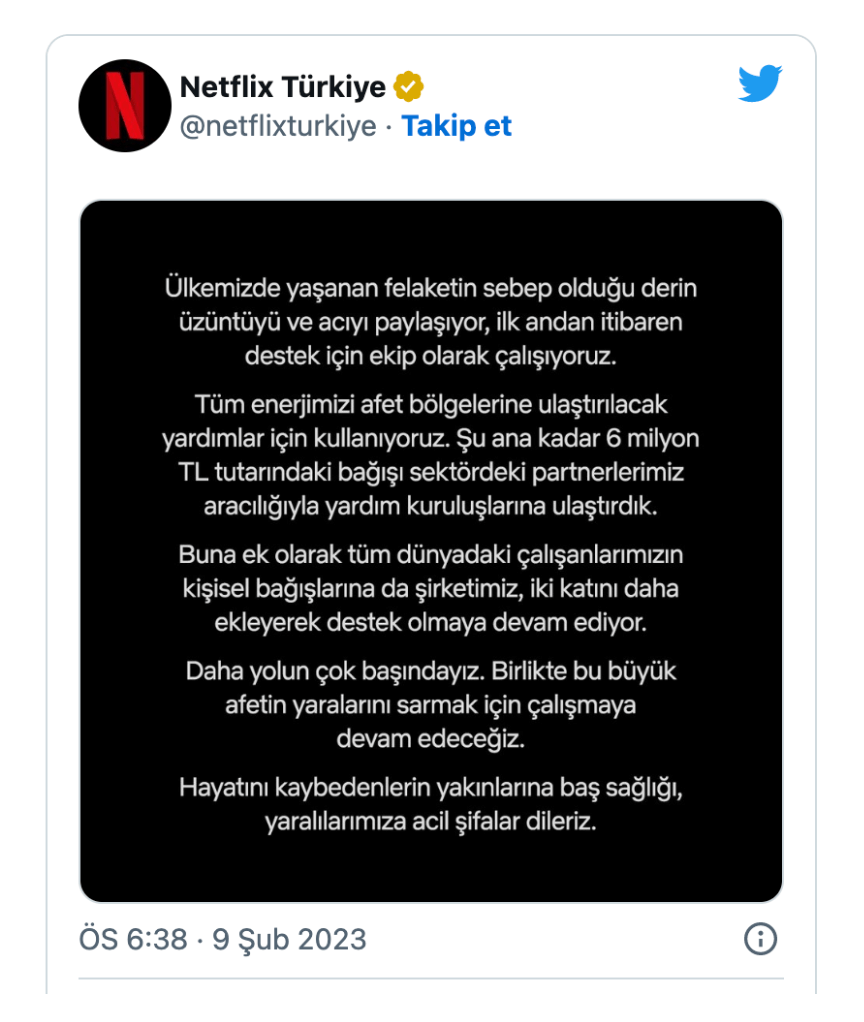Open the Netflix Türkiye display name
Screen dimensions: 864x1022
(x=283, y=86)
